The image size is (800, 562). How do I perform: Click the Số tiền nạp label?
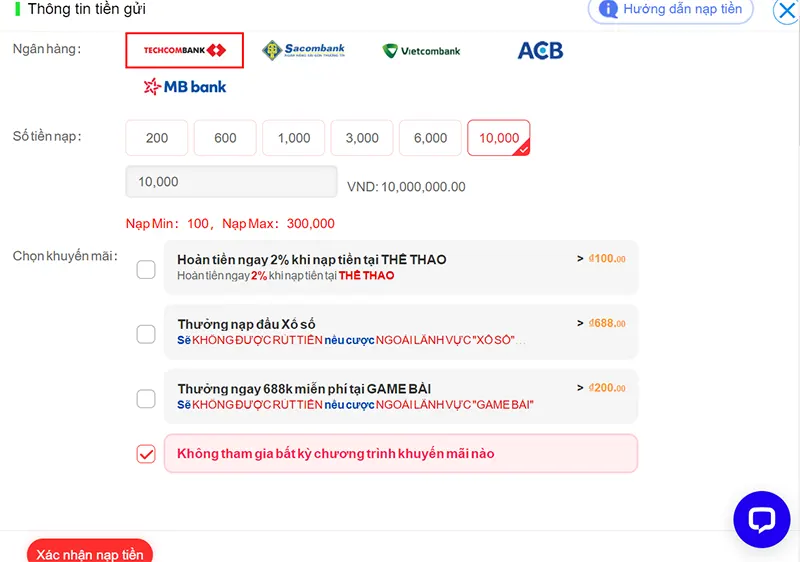[47, 136]
